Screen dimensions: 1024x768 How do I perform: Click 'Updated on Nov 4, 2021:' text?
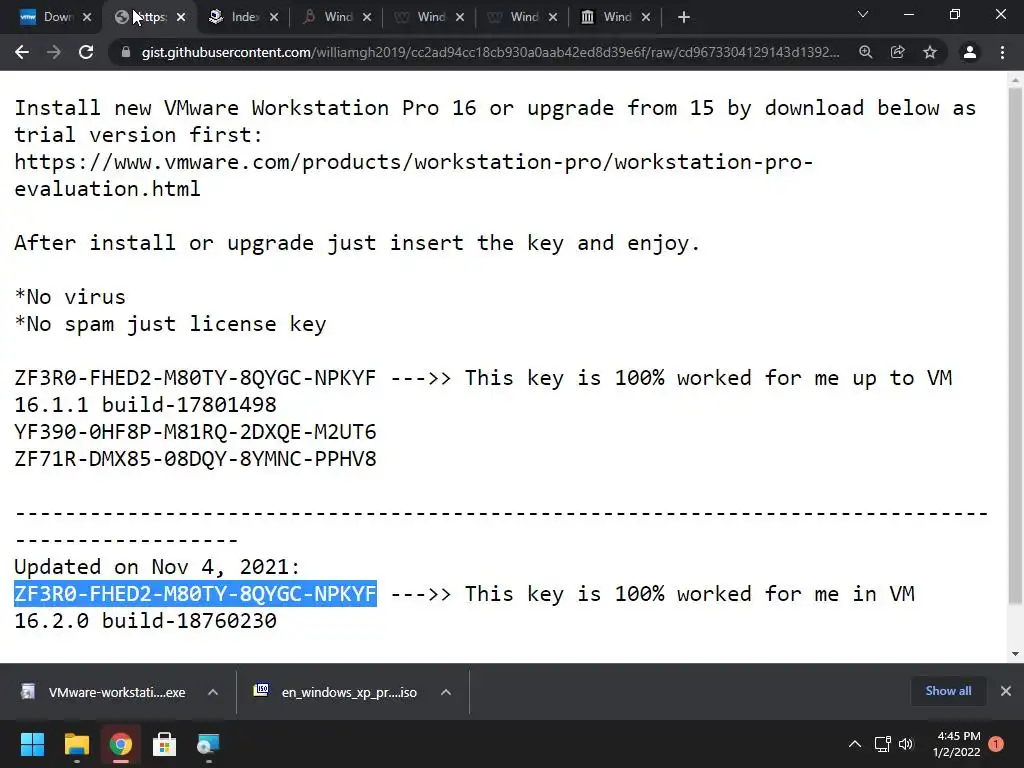pos(157,567)
